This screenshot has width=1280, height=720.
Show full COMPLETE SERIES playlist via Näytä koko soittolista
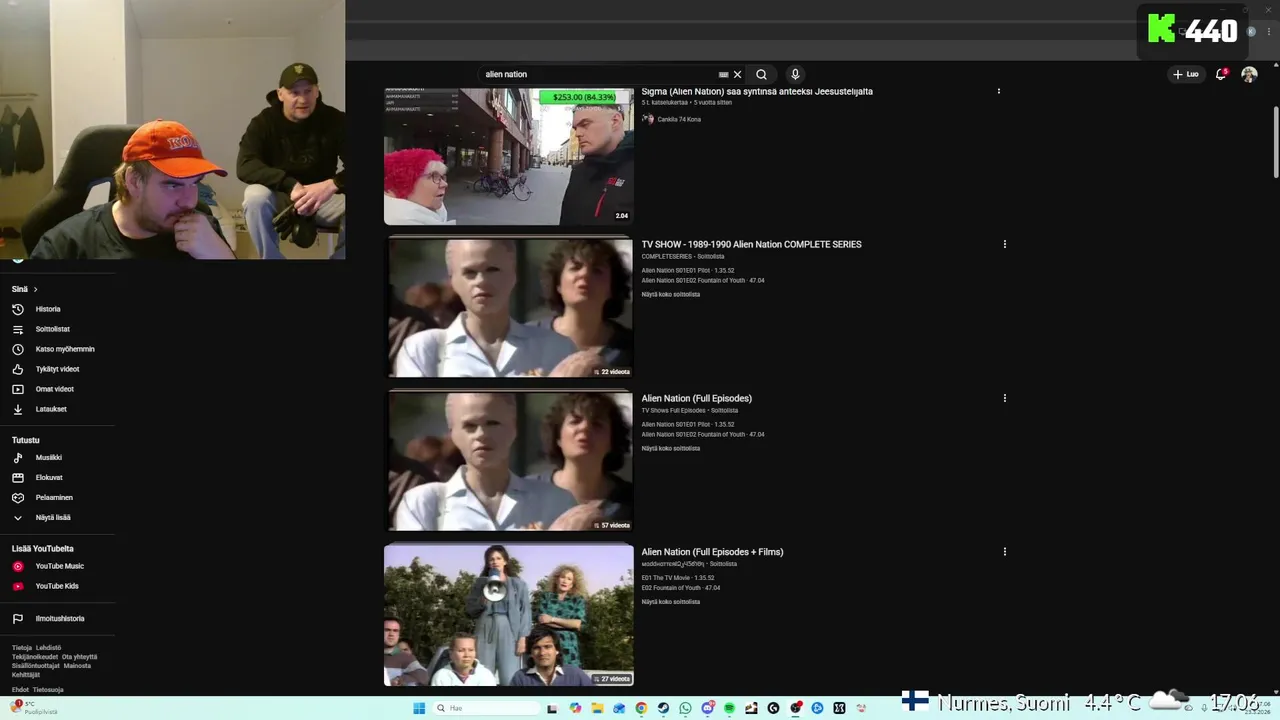pyautogui.click(x=670, y=294)
